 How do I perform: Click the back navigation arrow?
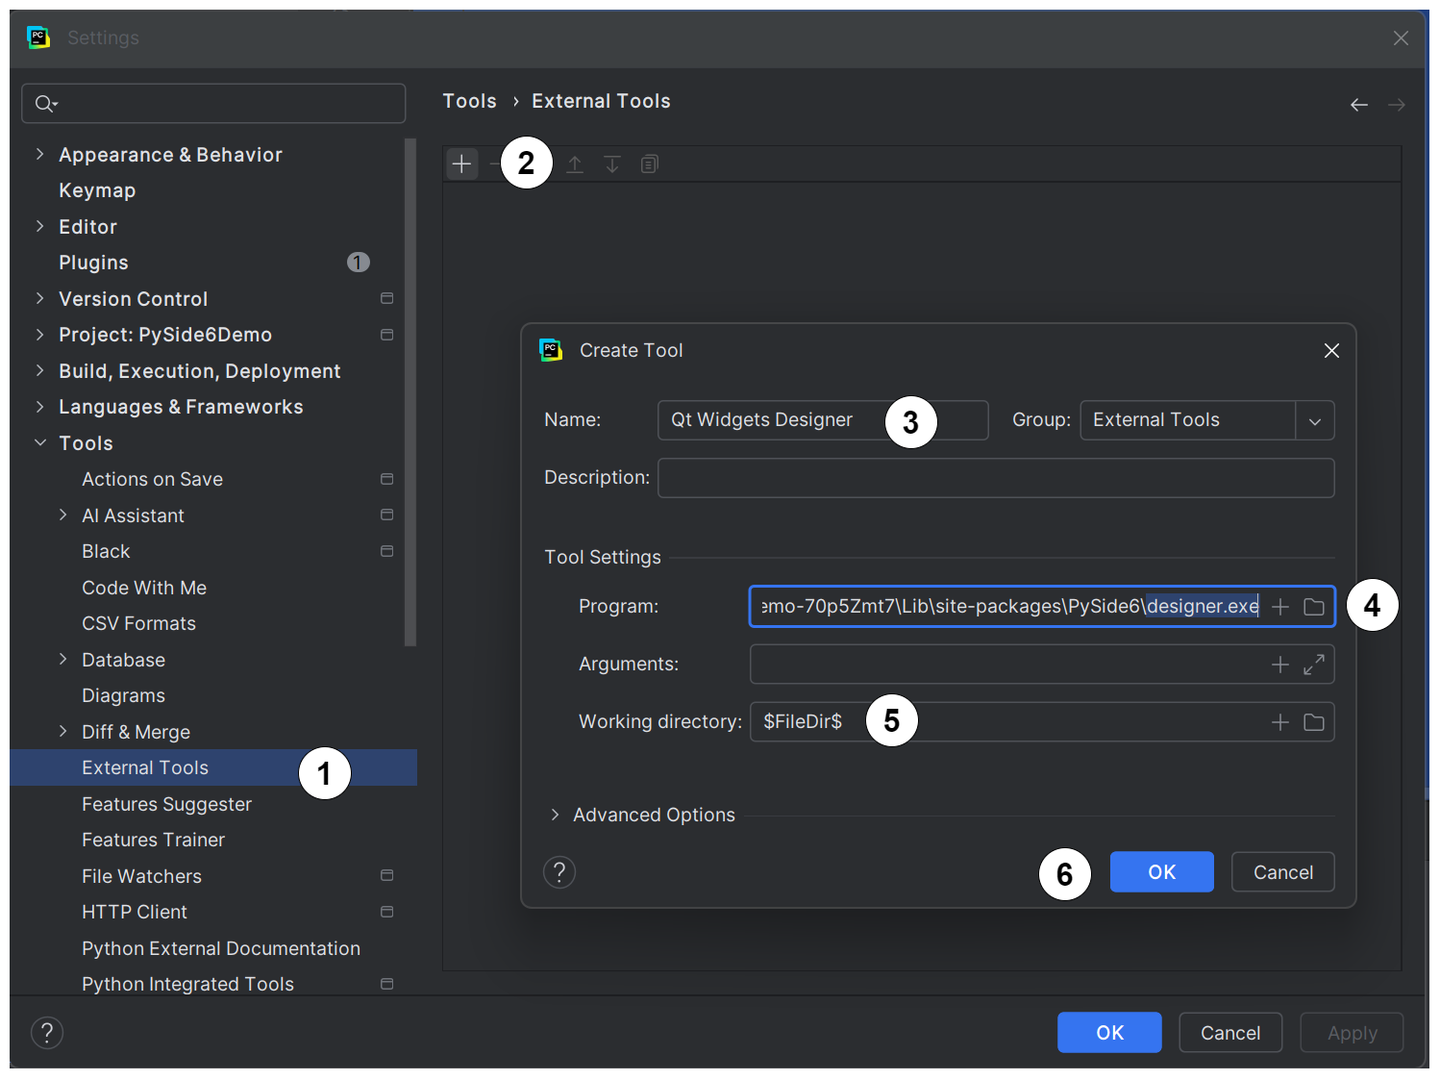[x=1358, y=104]
